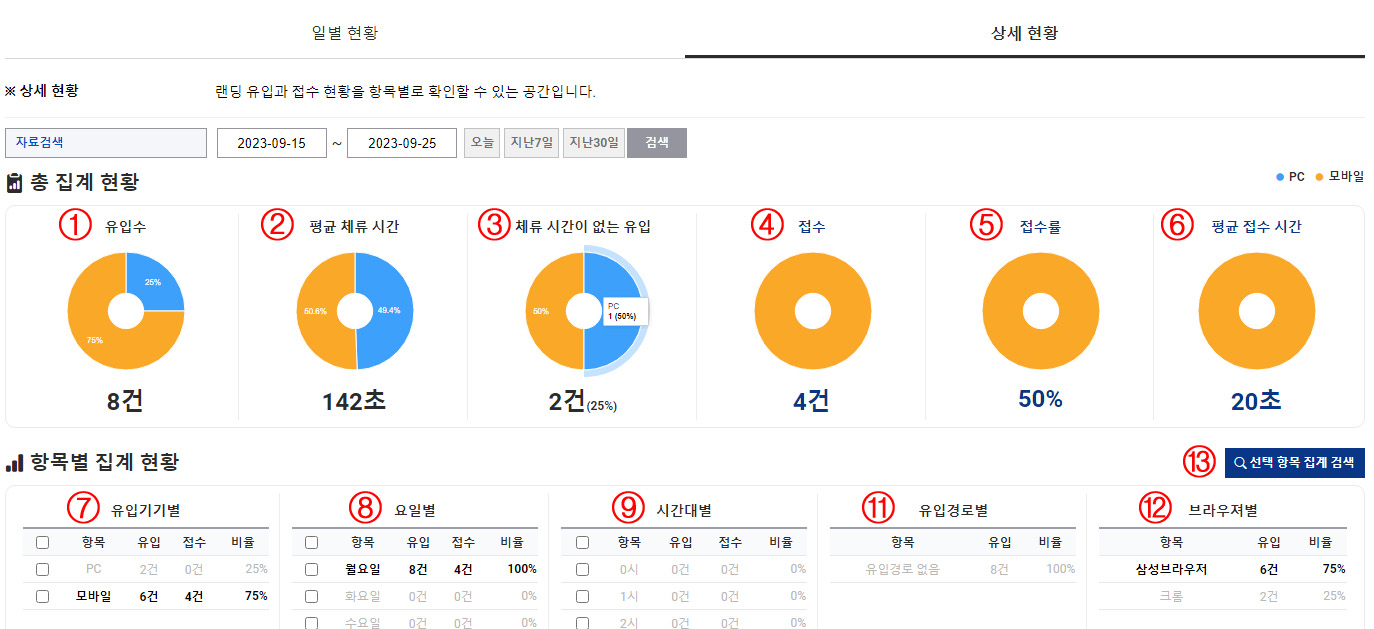Image resolution: width=1374 pixels, height=629 pixels.
Task: Click the clipboard icon beside 총 집계 현황
Action: pos(14,183)
